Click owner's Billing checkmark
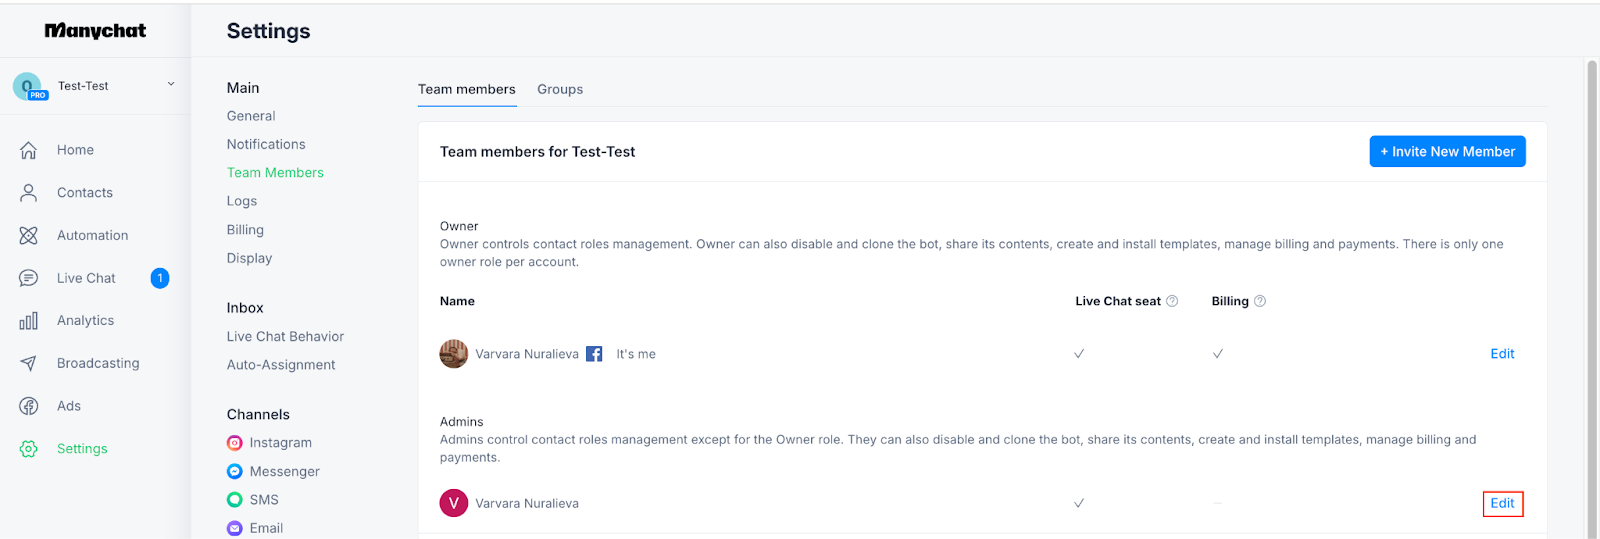1600x539 pixels. [x=1218, y=354]
